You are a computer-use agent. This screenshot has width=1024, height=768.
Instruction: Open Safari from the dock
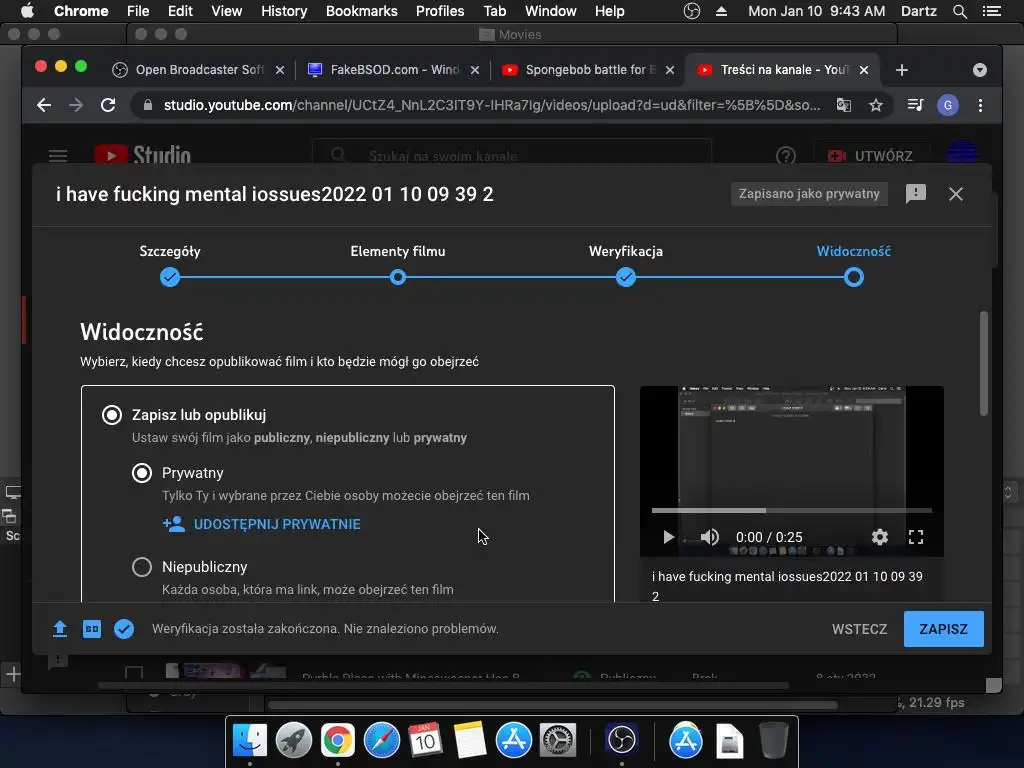point(382,740)
